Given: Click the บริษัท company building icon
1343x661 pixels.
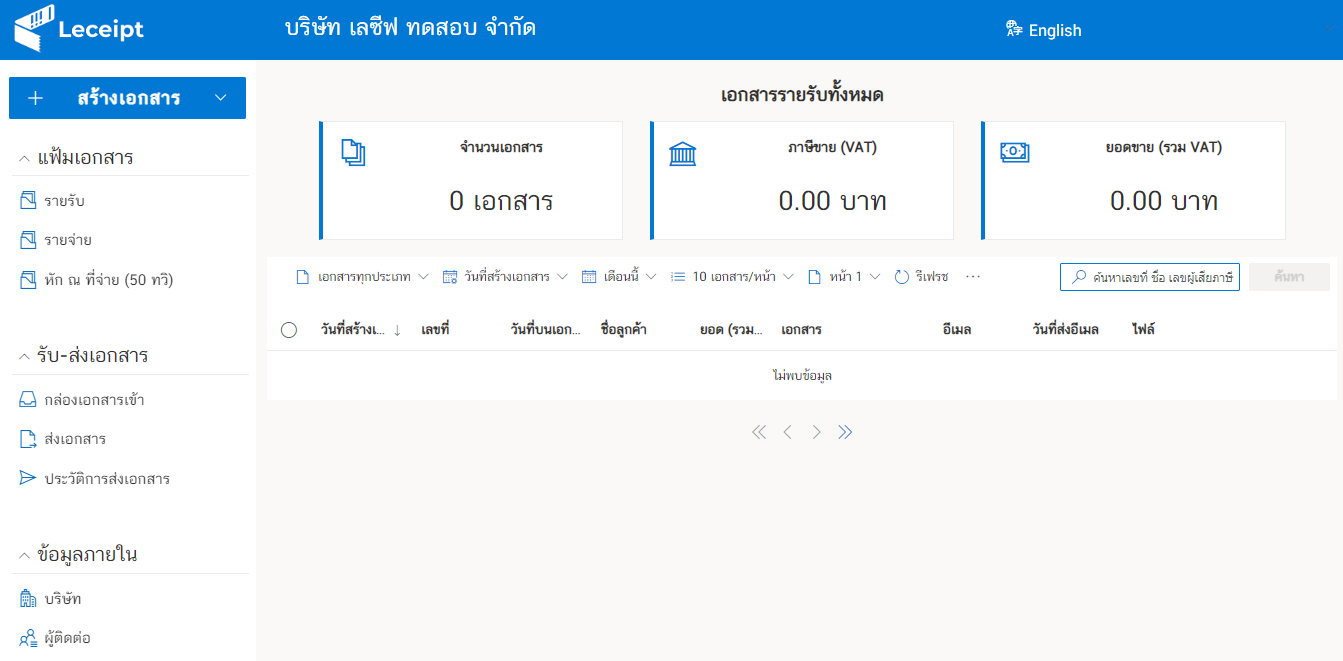Looking at the screenshot, I should [x=28, y=598].
